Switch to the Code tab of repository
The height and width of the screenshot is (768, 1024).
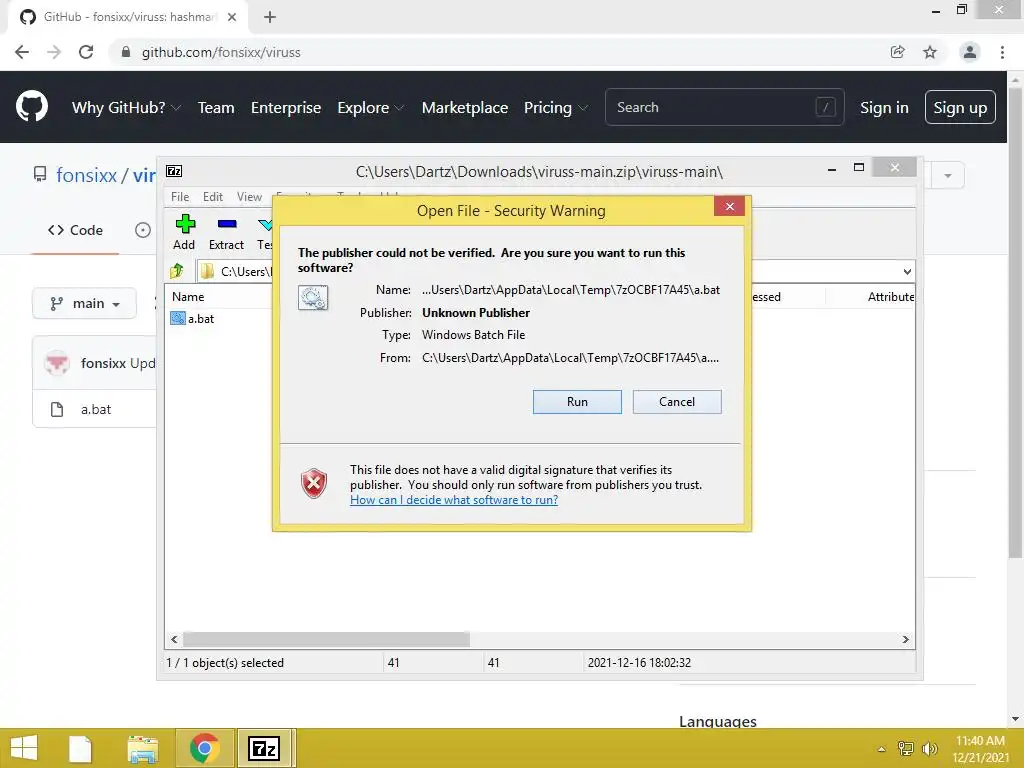point(76,230)
